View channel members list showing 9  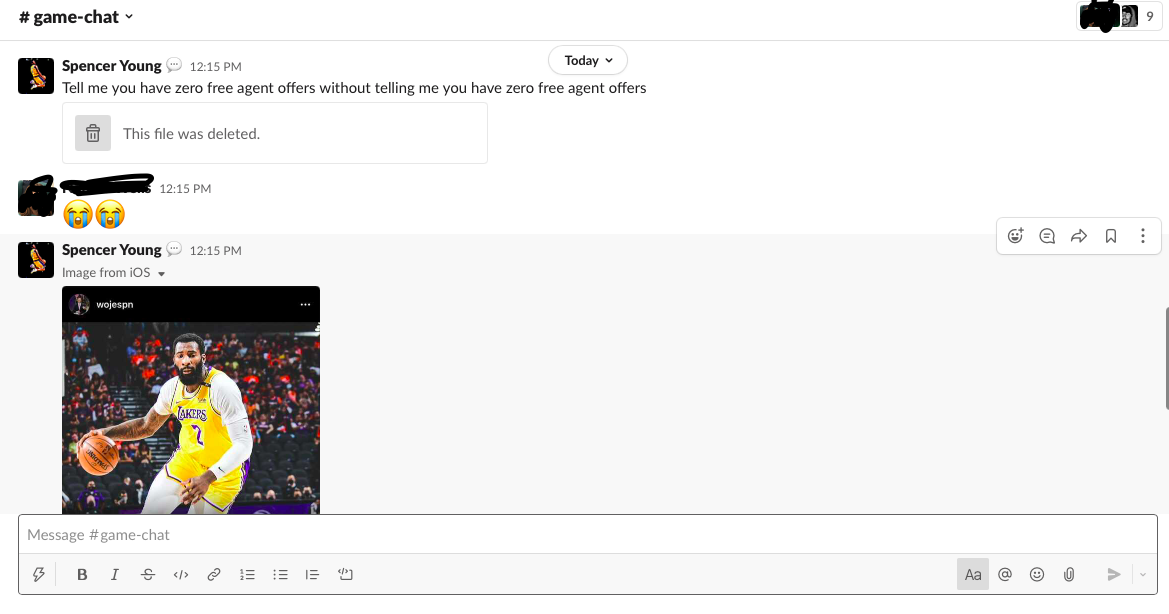[1118, 16]
